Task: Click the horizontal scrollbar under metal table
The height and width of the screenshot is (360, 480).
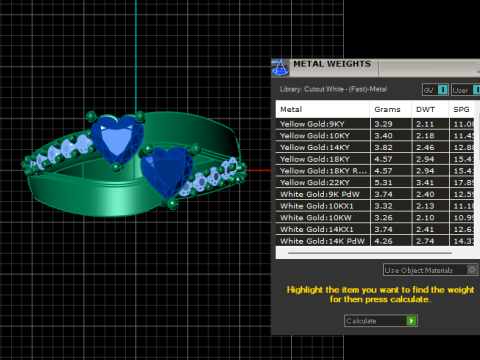Action: point(370,253)
